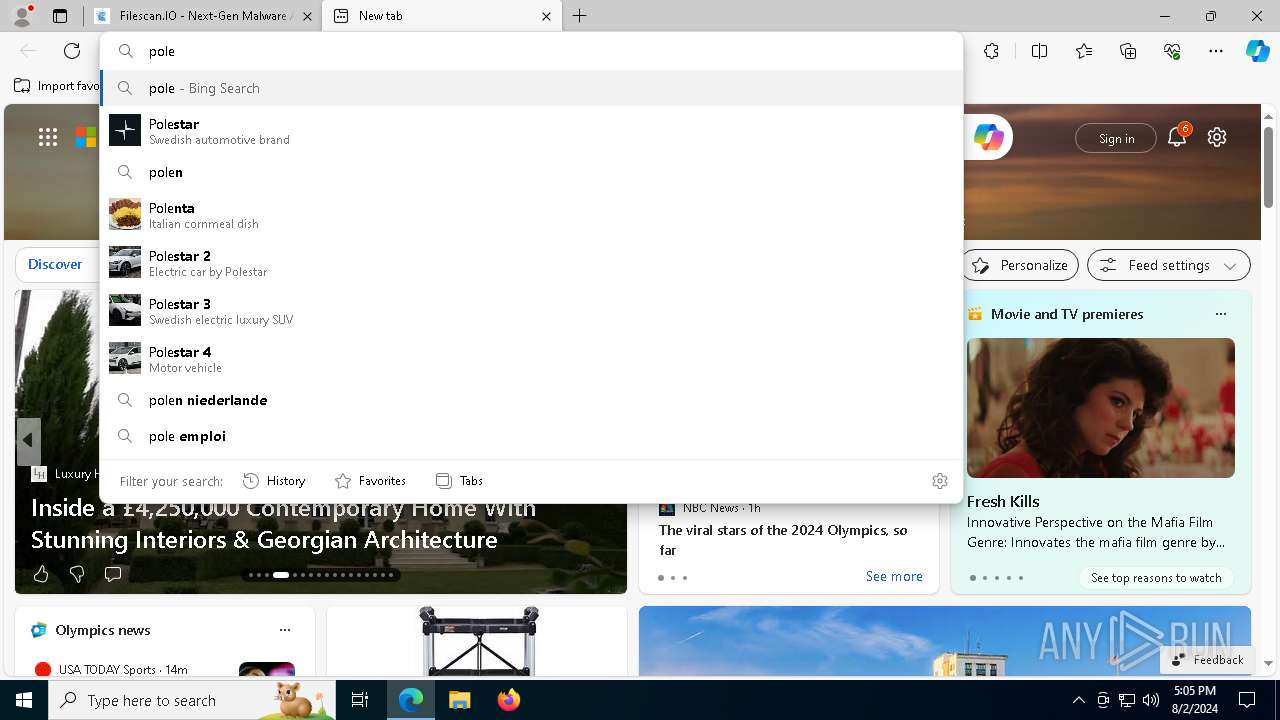The width and height of the screenshot is (1280, 720).
Task: Click the Sign in button
Action: pyautogui.click(x=1116, y=138)
